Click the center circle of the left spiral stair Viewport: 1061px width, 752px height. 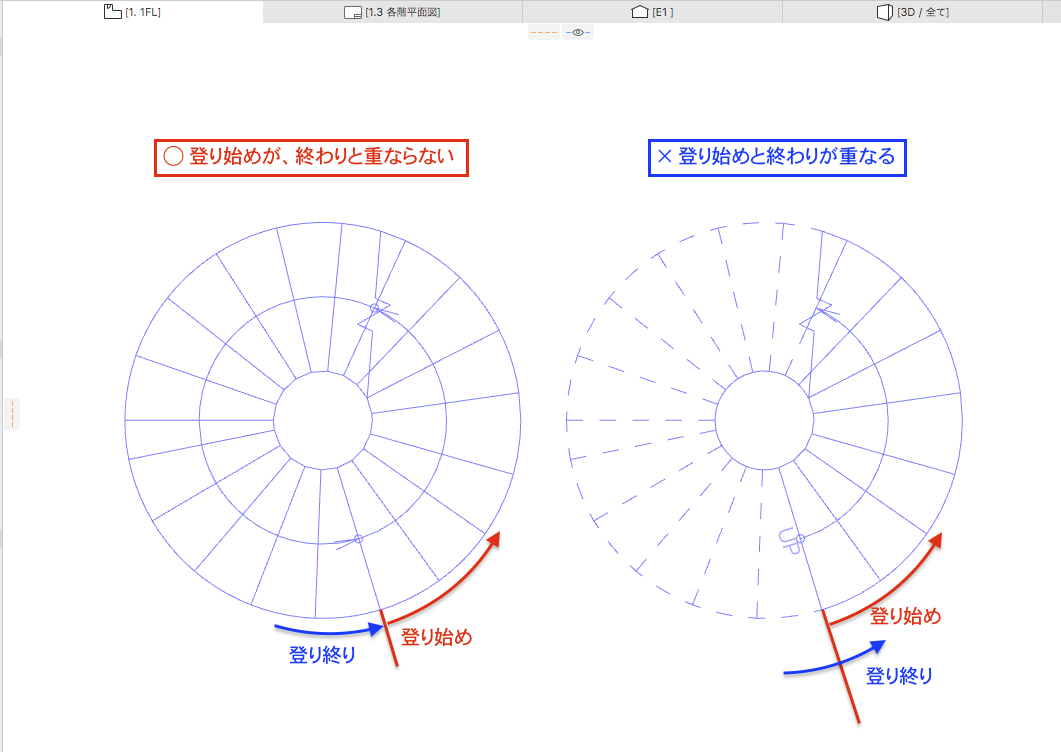[x=322, y=420]
